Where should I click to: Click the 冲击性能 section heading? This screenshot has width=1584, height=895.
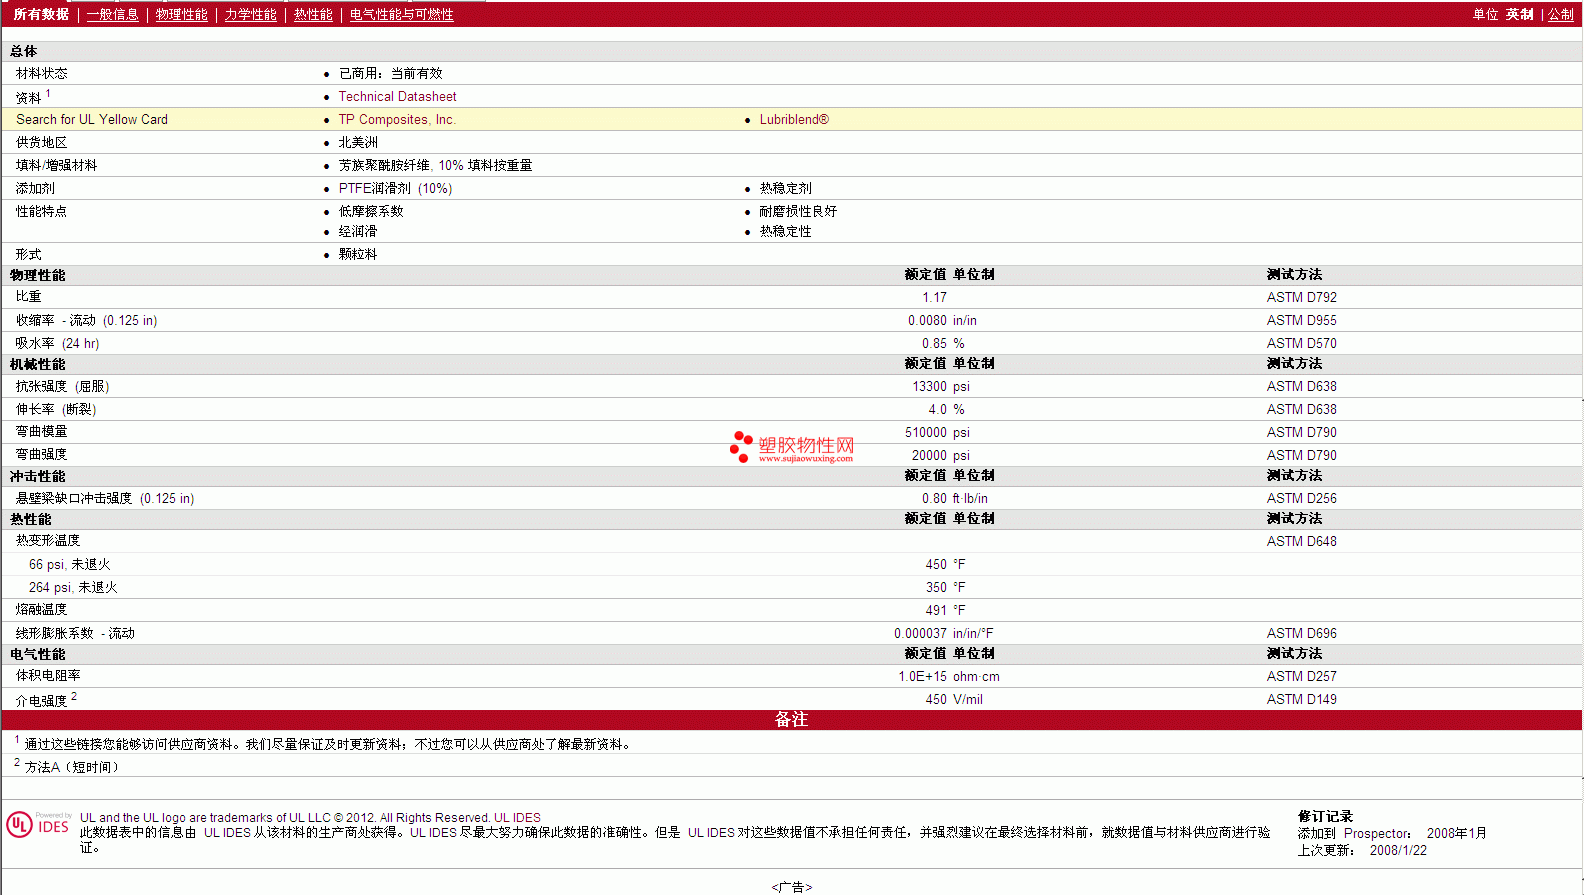[x=38, y=477]
